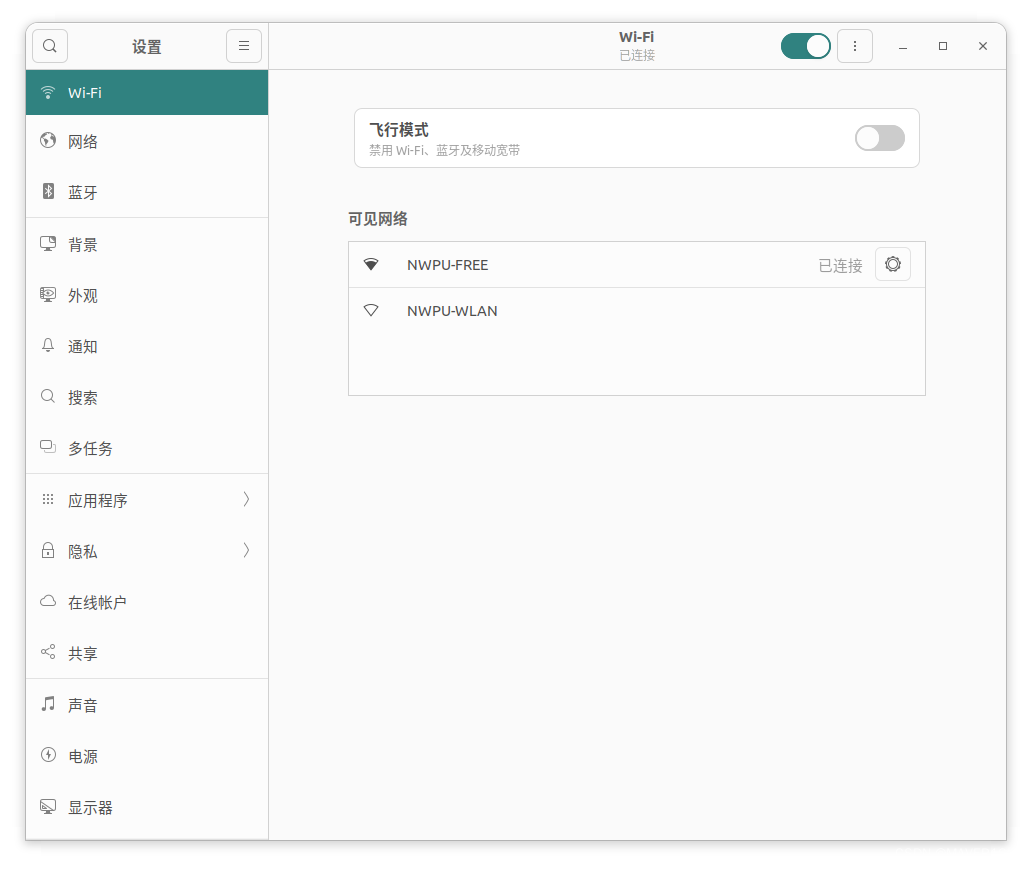Click the music note icon beside 声音
The width and height of the screenshot is (1032, 869).
point(48,704)
